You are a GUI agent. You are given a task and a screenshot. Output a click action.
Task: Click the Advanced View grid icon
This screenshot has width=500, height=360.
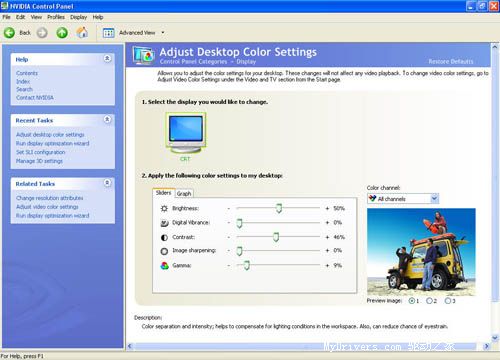pyautogui.click(x=108, y=33)
